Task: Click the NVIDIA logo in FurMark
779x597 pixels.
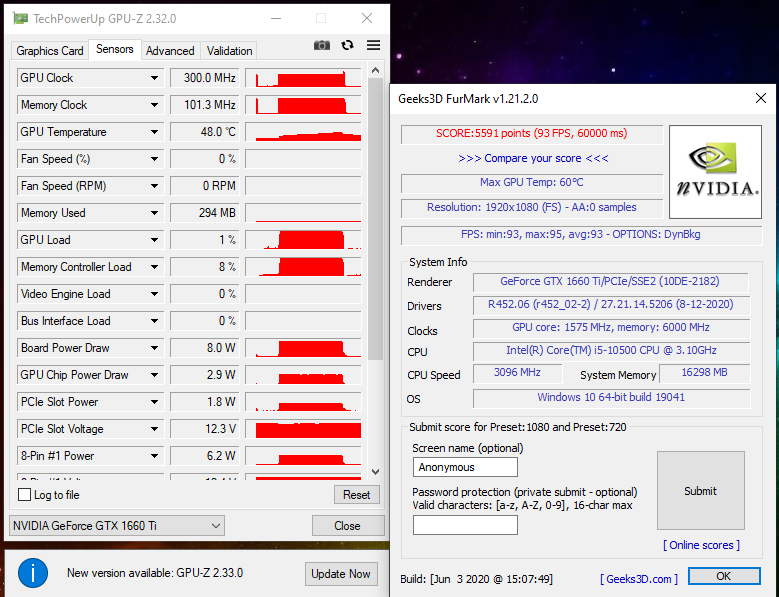Action: point(715,172)
